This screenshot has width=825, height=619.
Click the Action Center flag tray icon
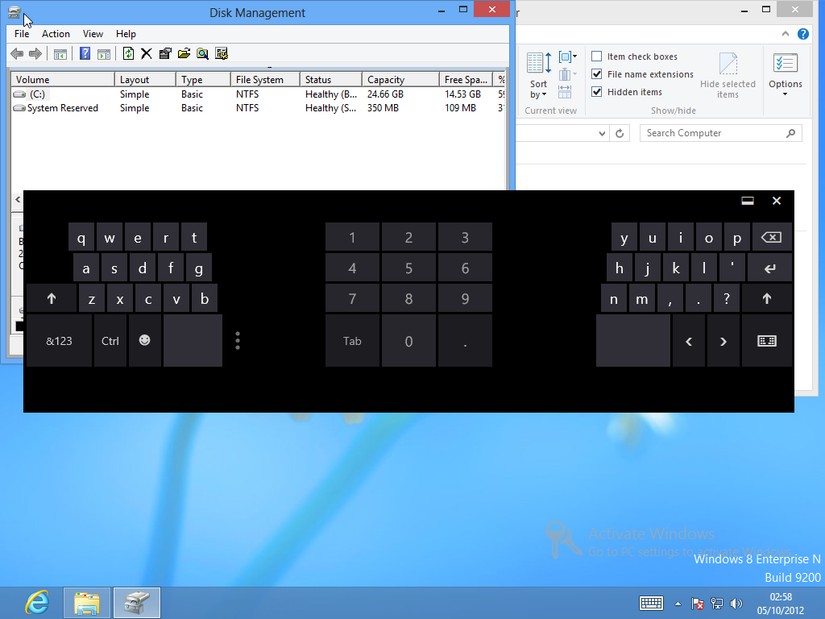click(x=697, y=604)
